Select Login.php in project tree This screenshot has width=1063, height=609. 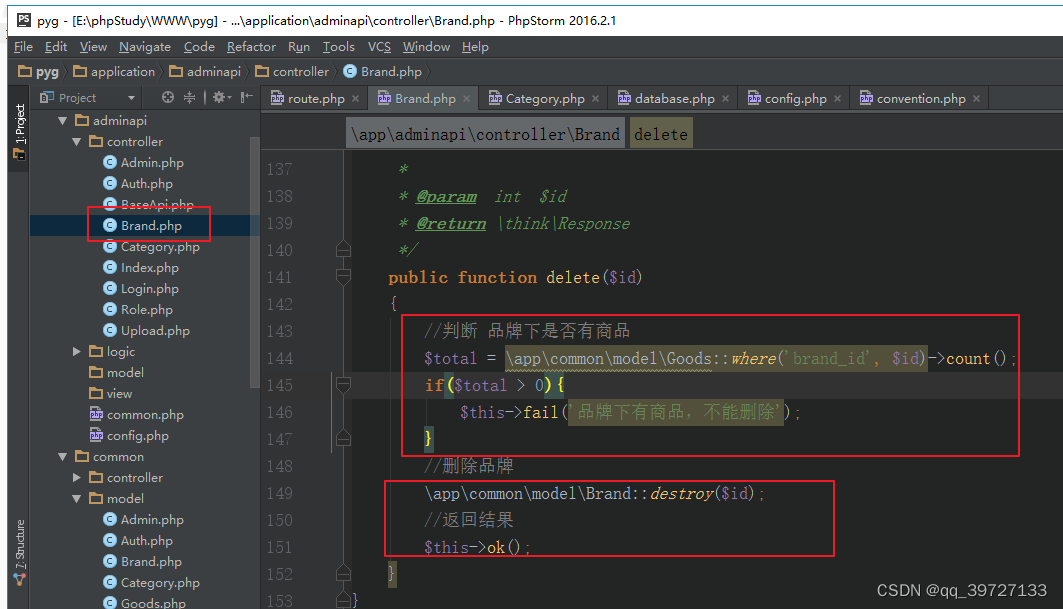pos(141,289)
